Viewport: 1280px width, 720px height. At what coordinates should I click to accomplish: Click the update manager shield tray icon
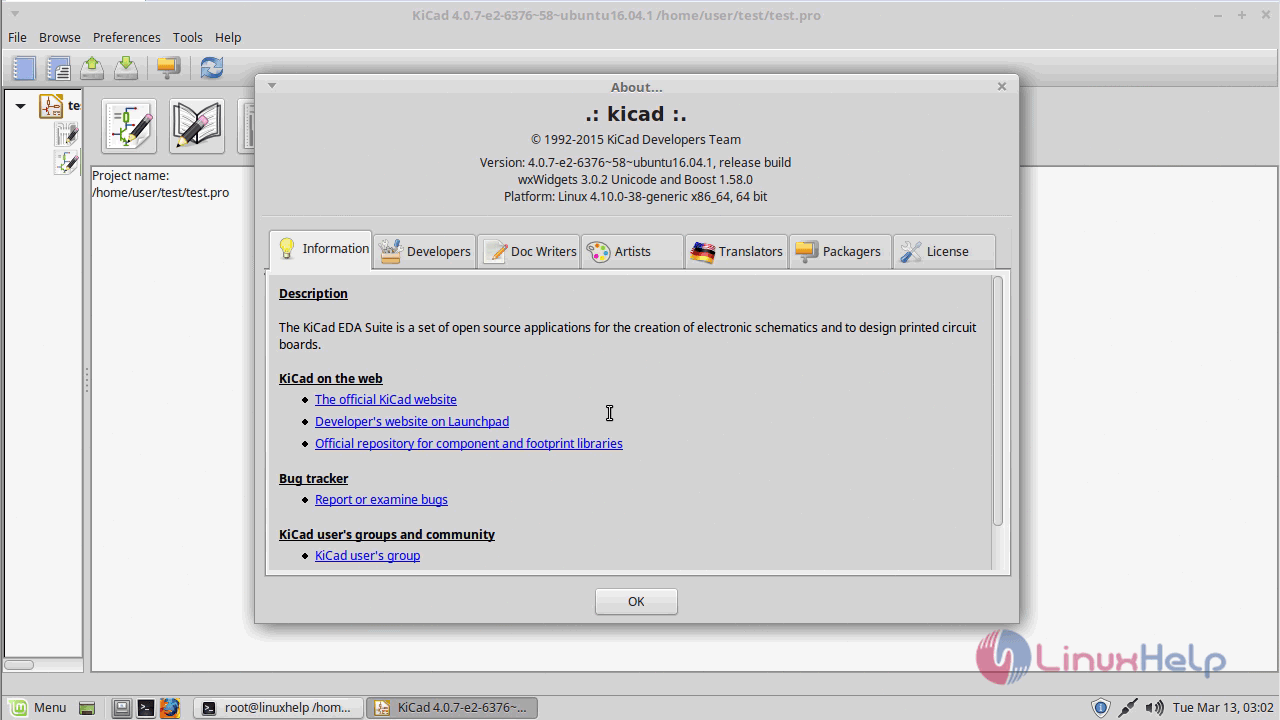pos(1100,708)
